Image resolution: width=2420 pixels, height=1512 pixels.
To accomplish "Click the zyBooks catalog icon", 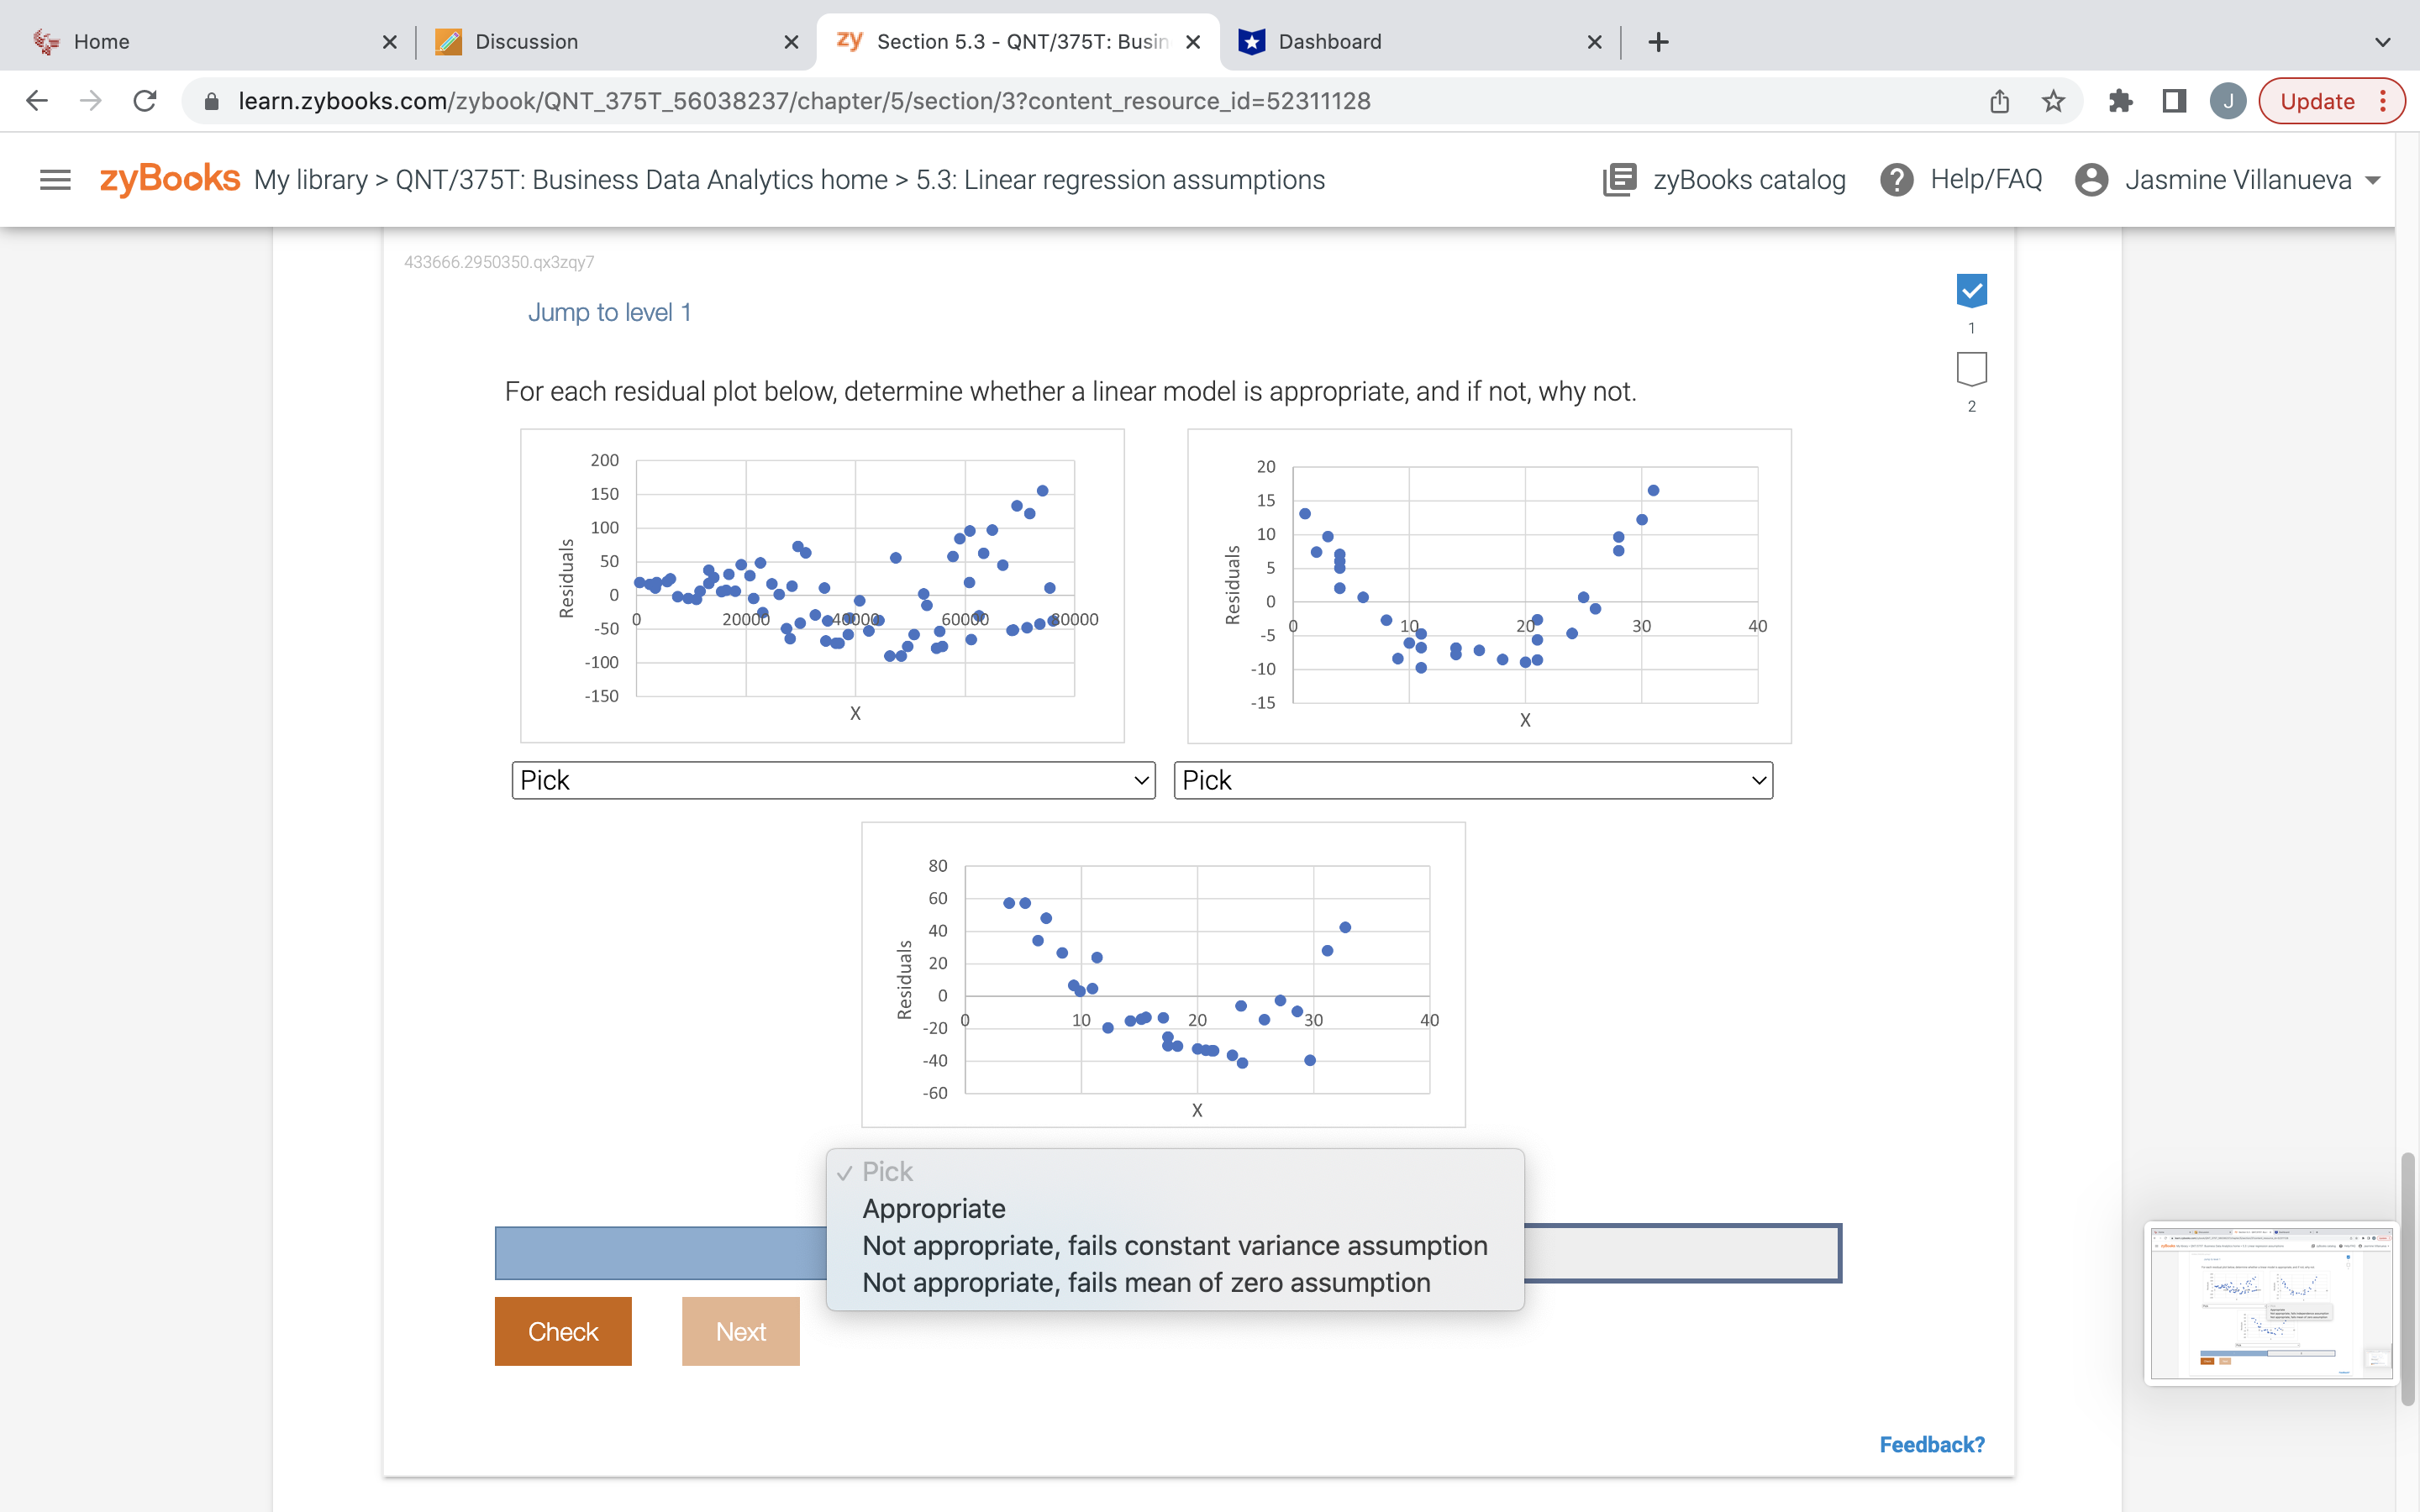I will point(1619,180).
